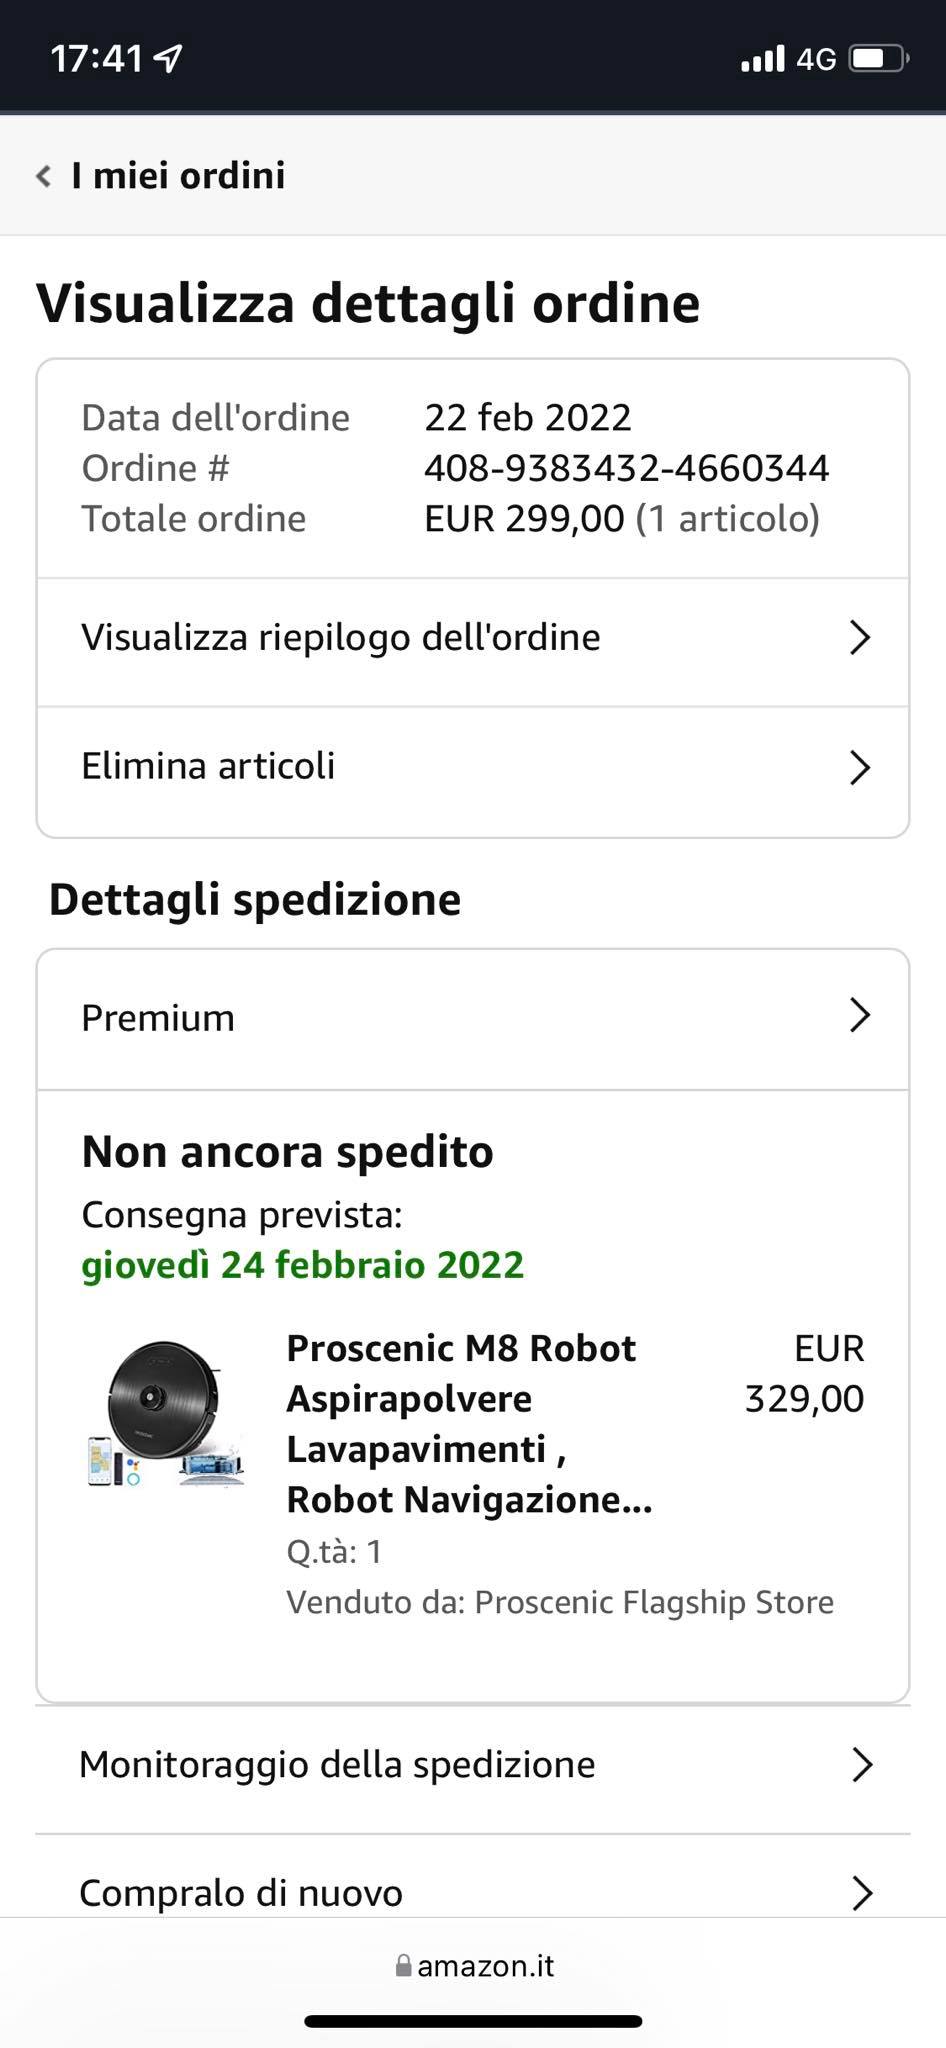The height and width of the screenshot is (2048, 946).
Task: Tap the Compralo di nuovo chevron
Action: tap(861, 1893)
